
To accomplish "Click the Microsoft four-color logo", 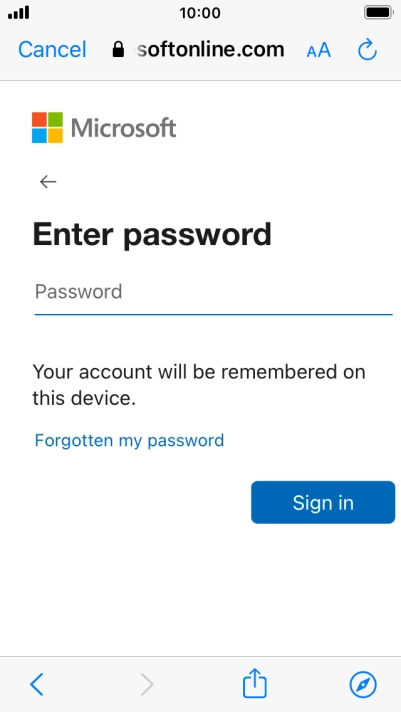I will pos(47,128).
